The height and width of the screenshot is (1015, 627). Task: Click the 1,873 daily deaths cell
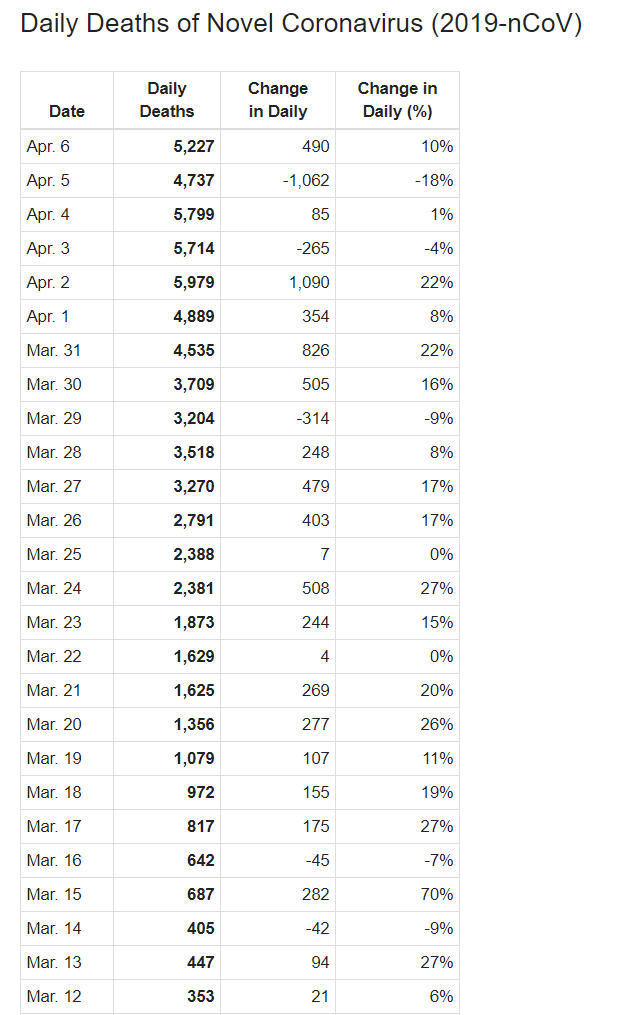(x=193, y=623)
